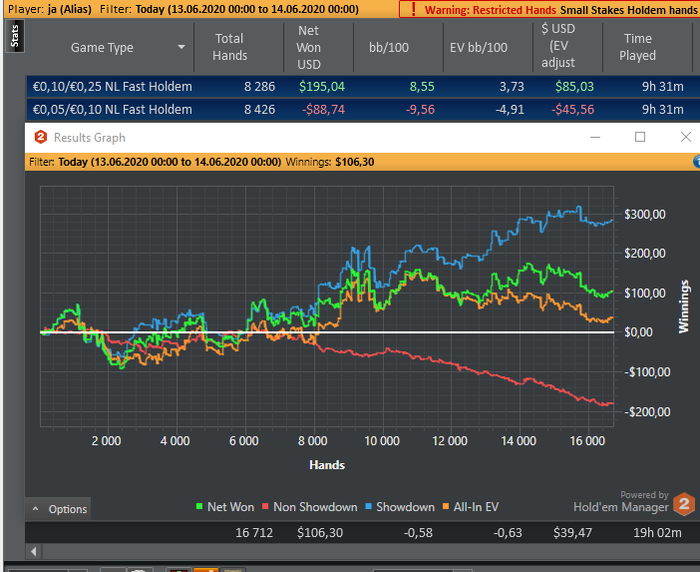Toggle the All-In EV orange legend entry

pyautogui.click(x=471, y=507)
